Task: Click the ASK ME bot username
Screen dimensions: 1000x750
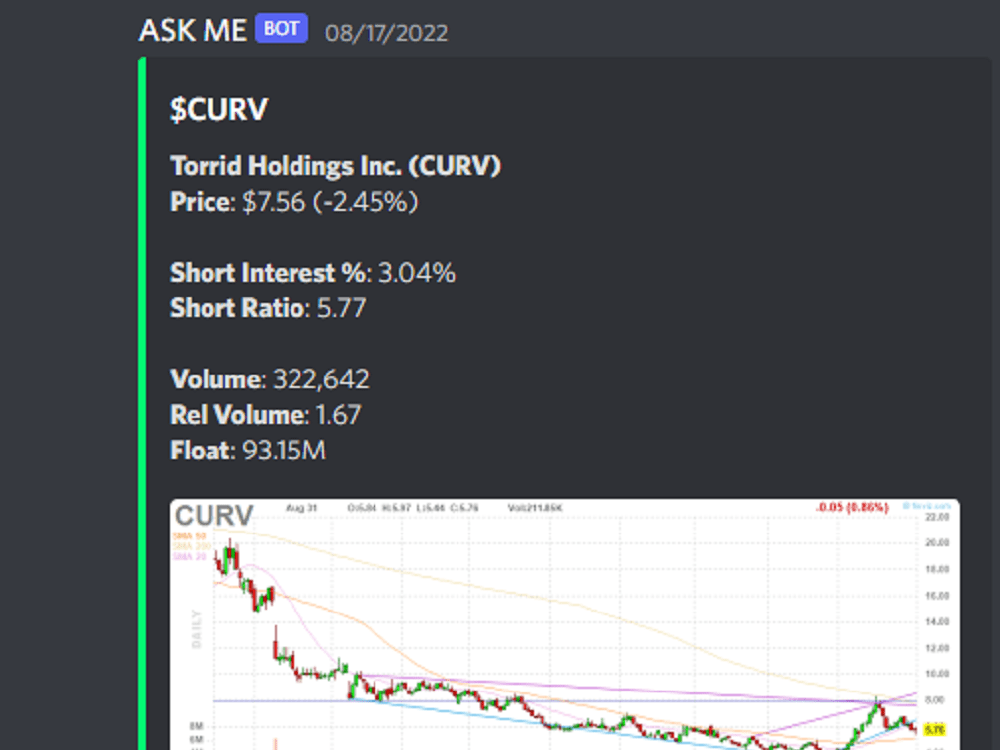Action: (193, 30)
